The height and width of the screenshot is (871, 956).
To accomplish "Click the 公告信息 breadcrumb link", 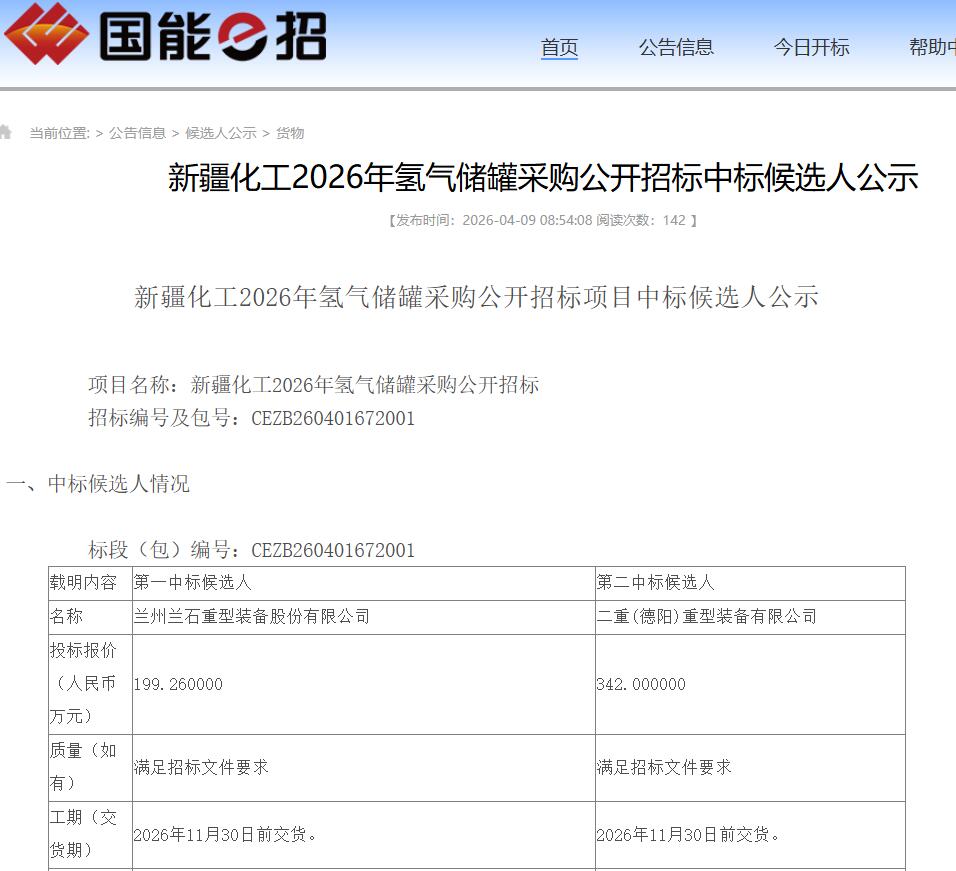I will (x=137, y=132).
